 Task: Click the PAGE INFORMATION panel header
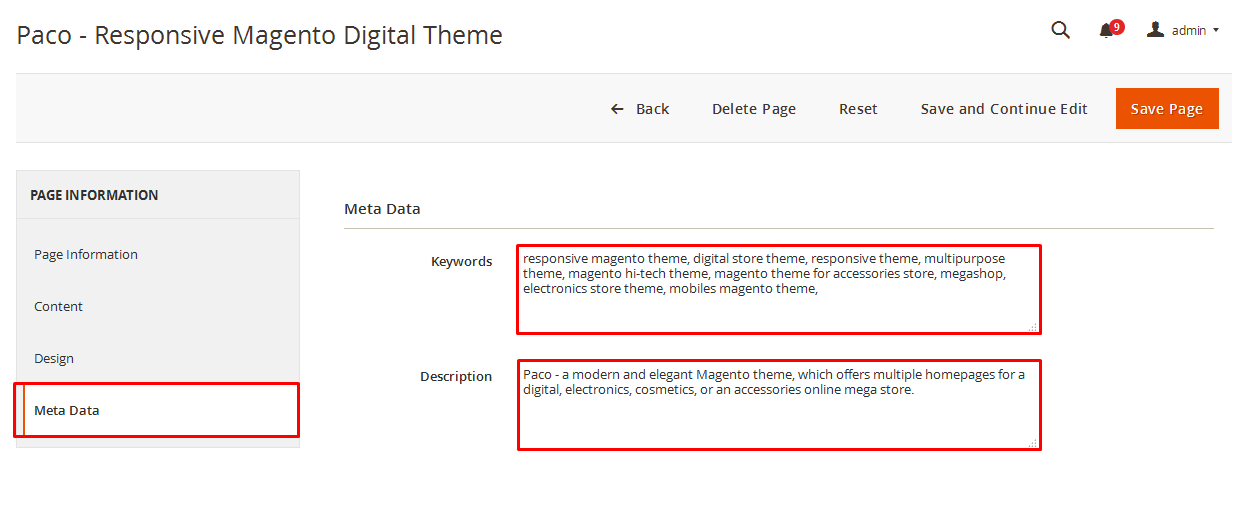pos(158,195)
